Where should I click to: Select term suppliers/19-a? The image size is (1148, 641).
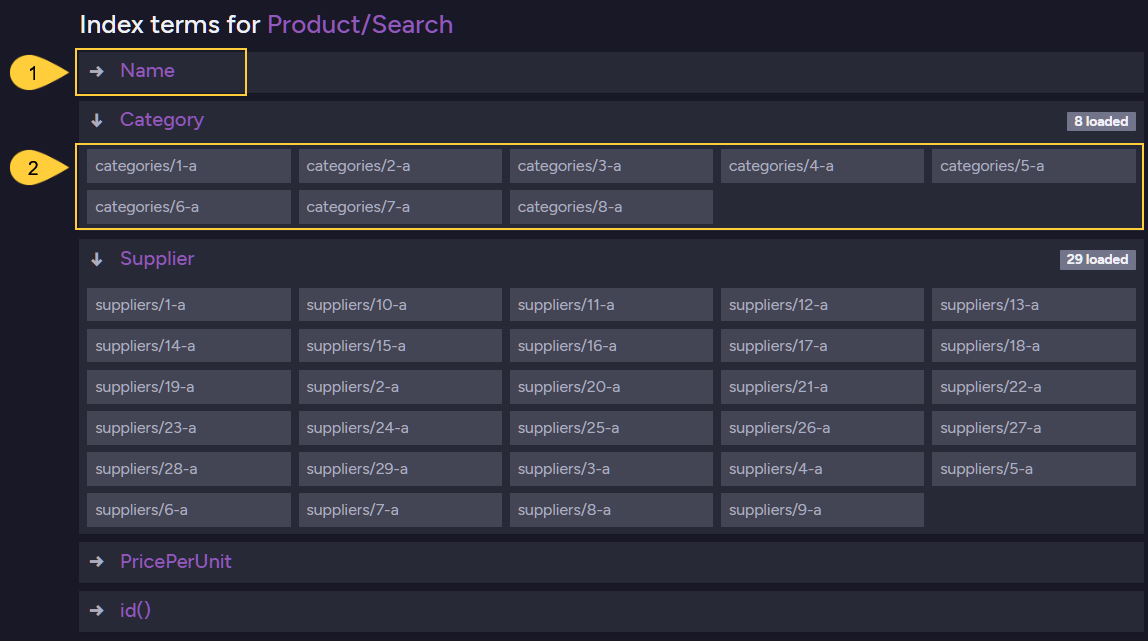(x=189, y=387)
